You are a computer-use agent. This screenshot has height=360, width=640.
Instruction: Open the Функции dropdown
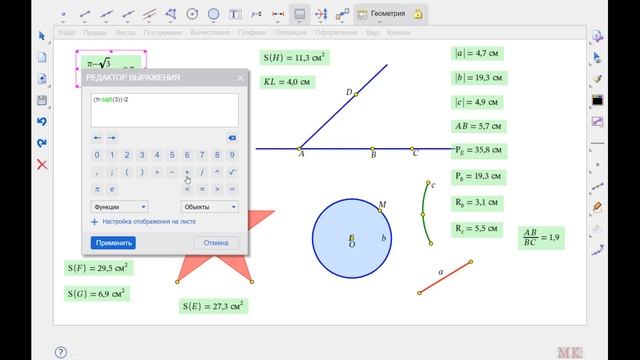(119, 207)
